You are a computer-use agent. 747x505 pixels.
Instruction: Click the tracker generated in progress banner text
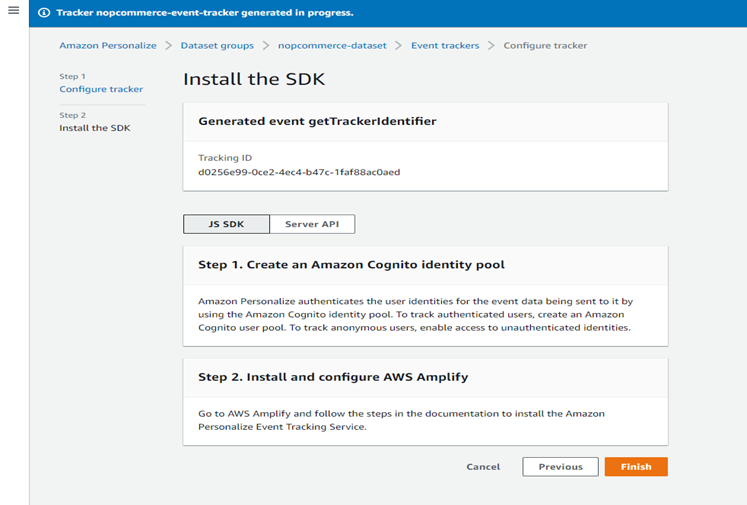(x=205, y=13)
